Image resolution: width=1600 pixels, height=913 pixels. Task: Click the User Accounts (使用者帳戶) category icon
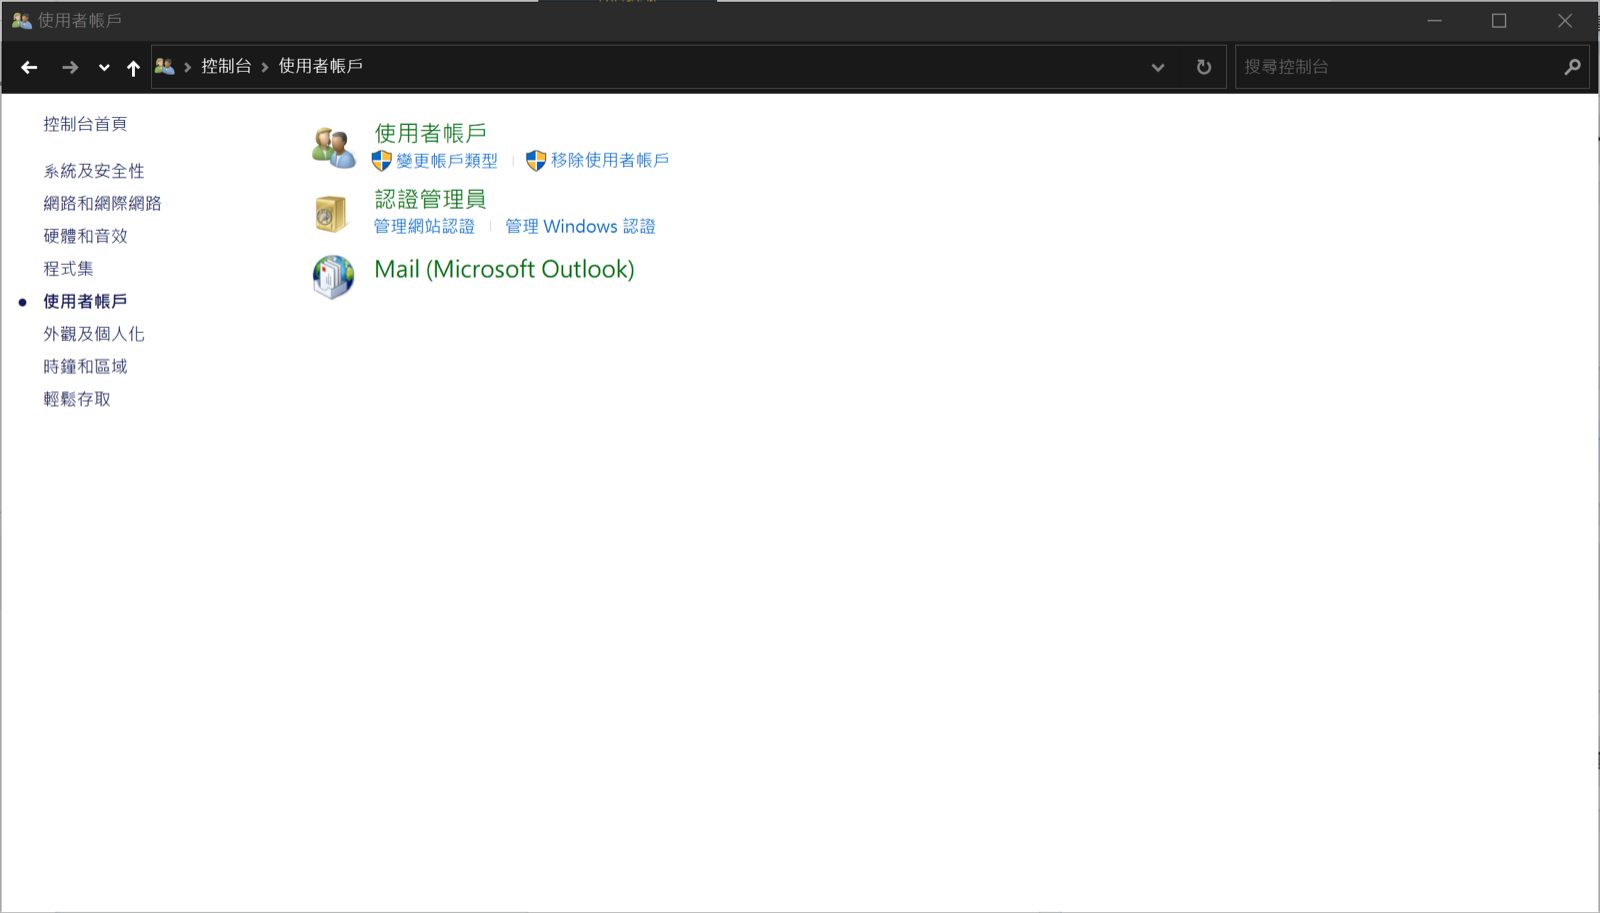pyautogui.click(x=333, y=147)
